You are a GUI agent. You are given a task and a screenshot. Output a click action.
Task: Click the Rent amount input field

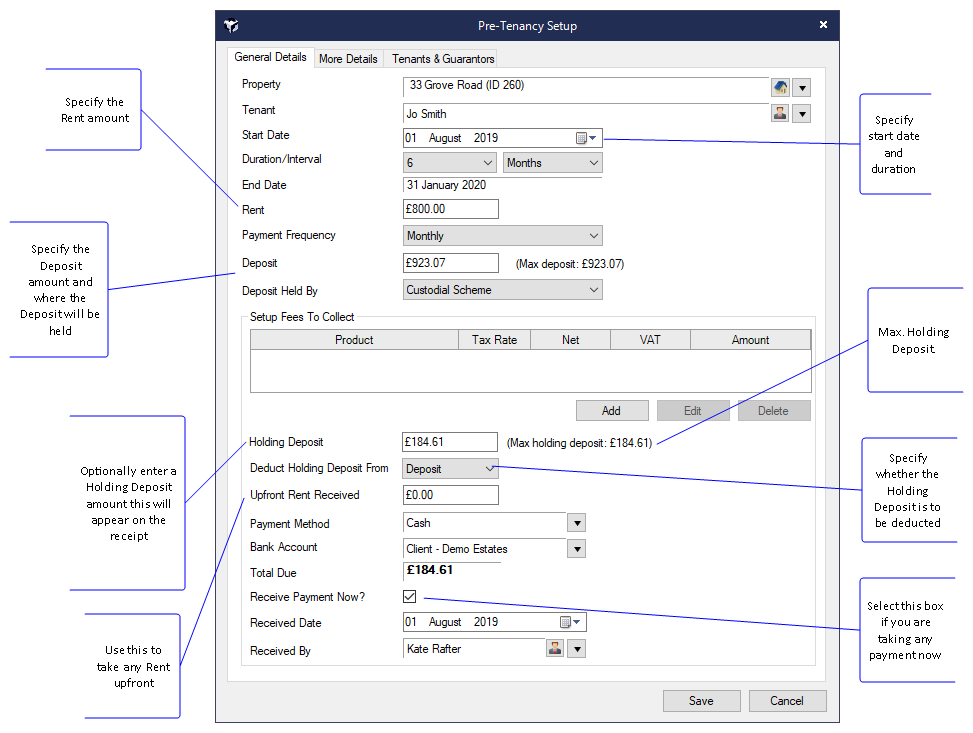(450, 210)
